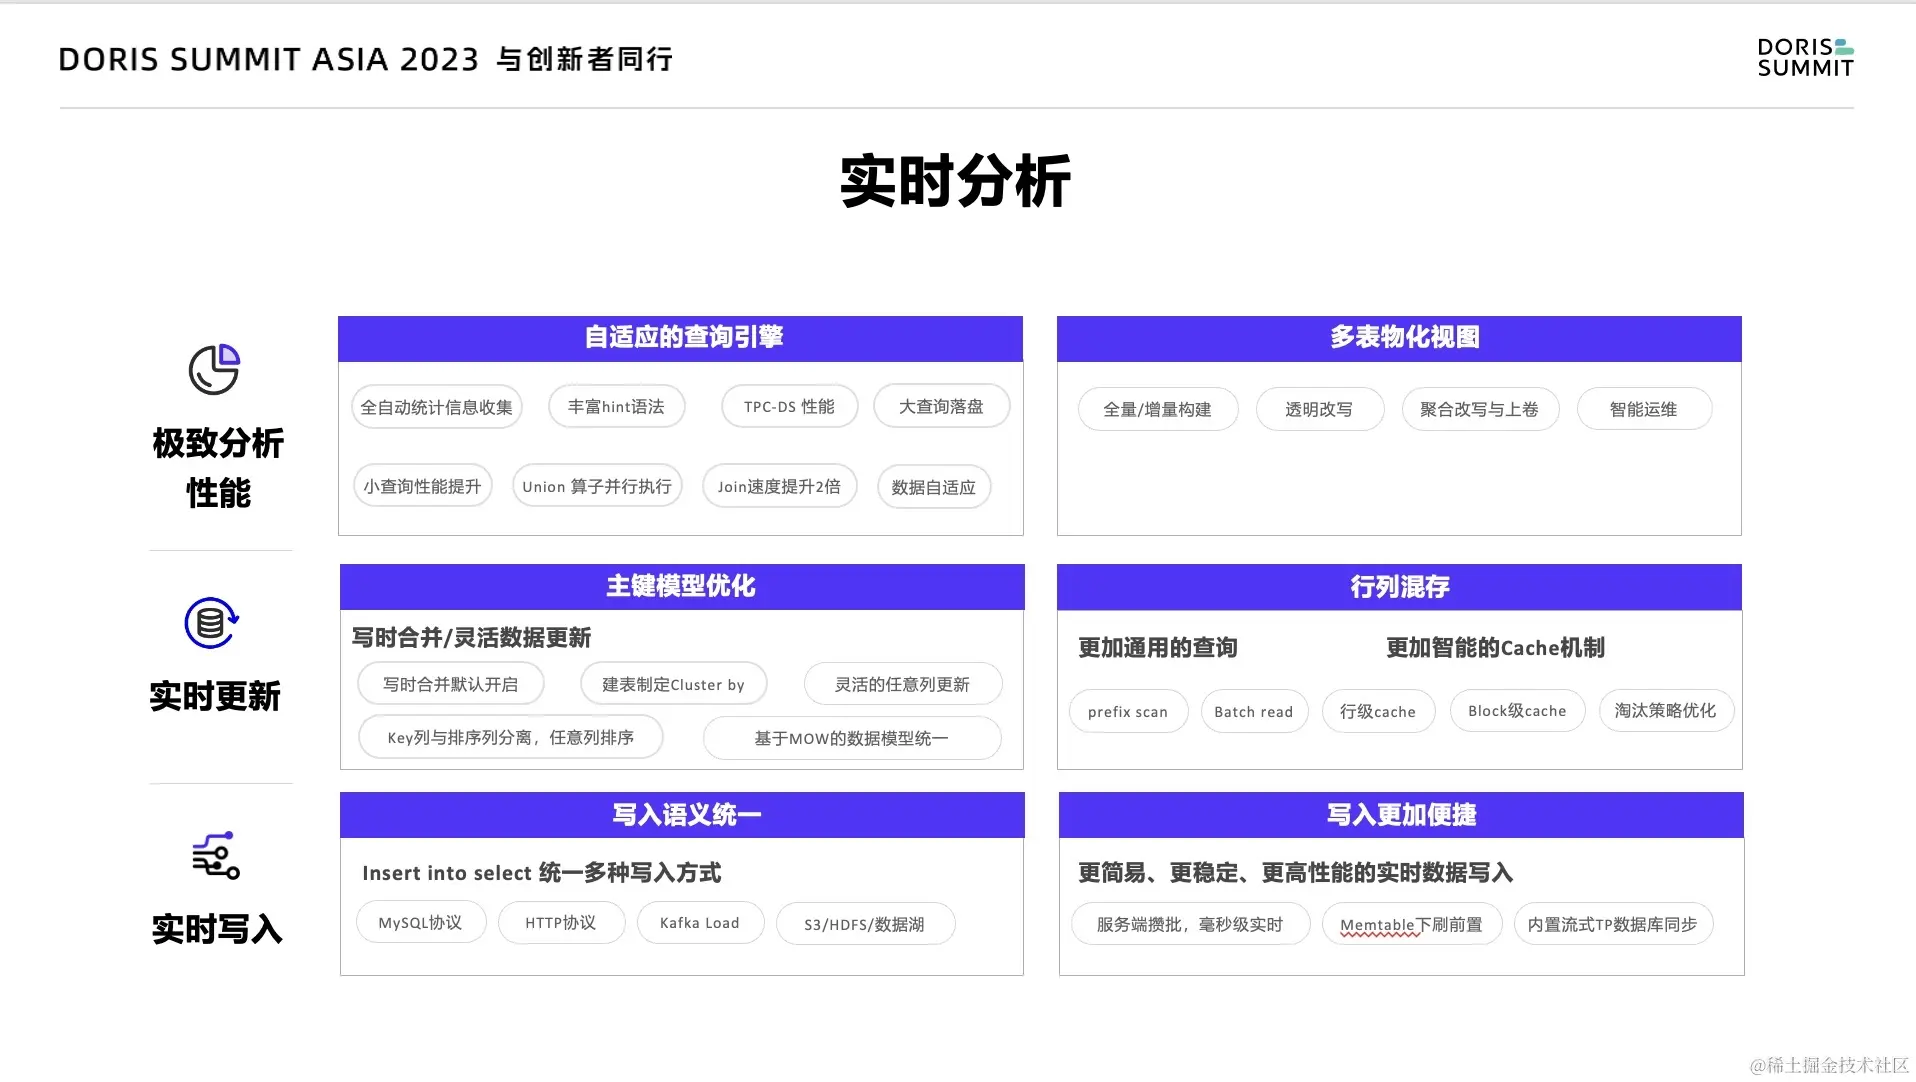The width and height of the screenshot is (1916, 1082).
Task: Click the 实时写入 label
Action: click(x=217, y=929)
